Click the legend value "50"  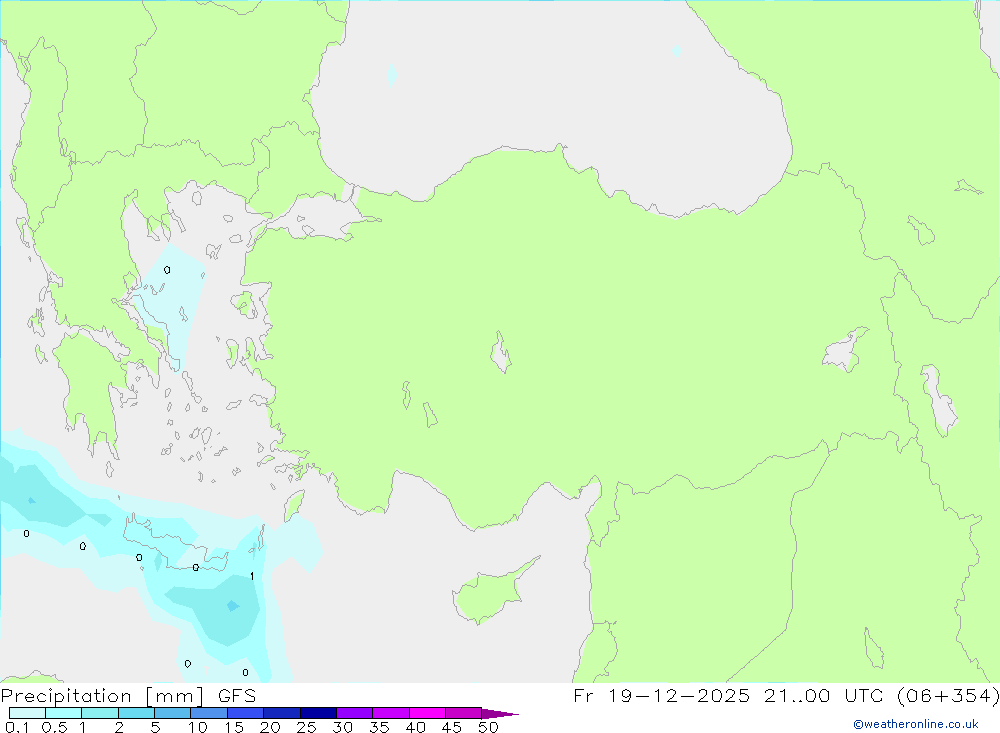click(488, 727)
